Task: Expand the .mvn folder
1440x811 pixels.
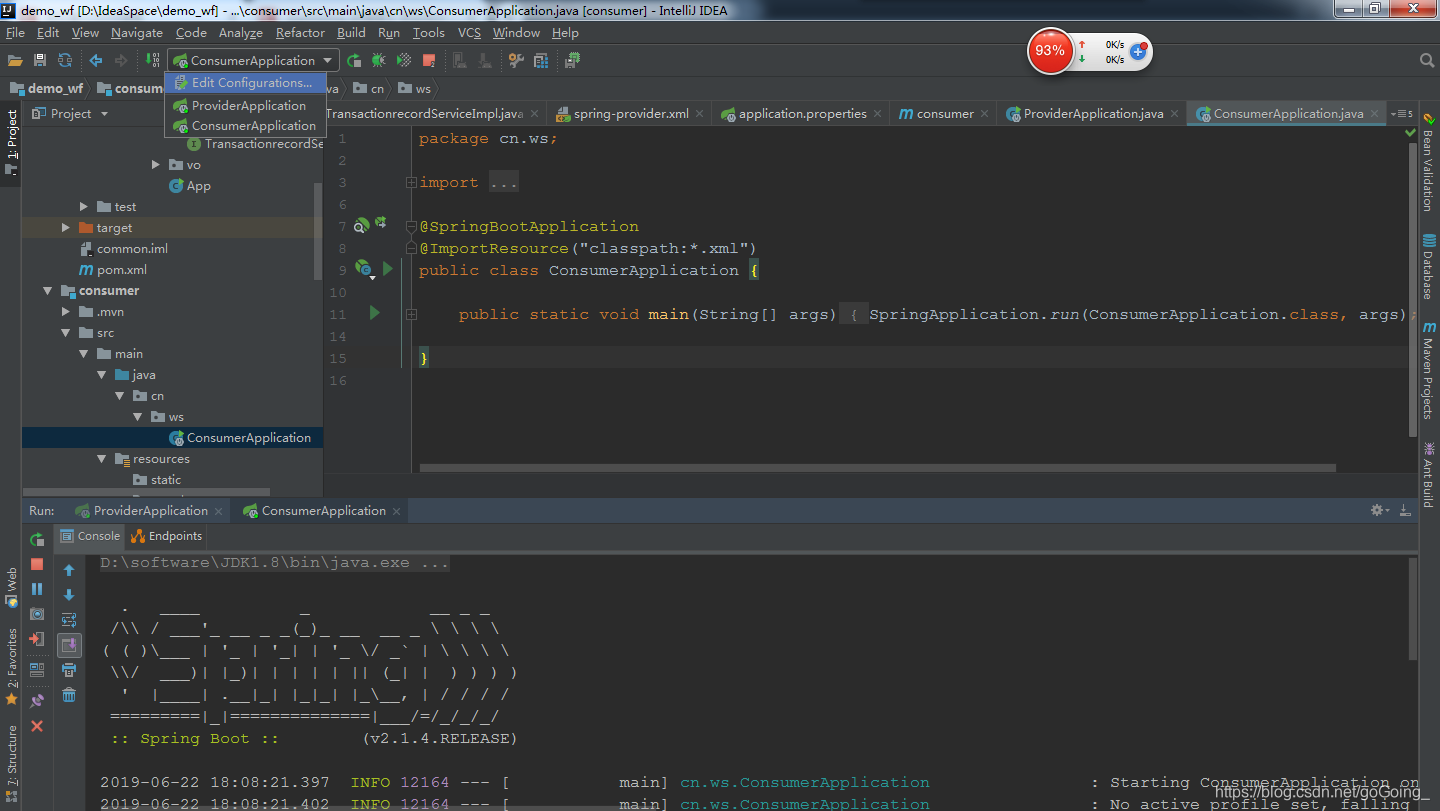Action: (x=68, y=312)
